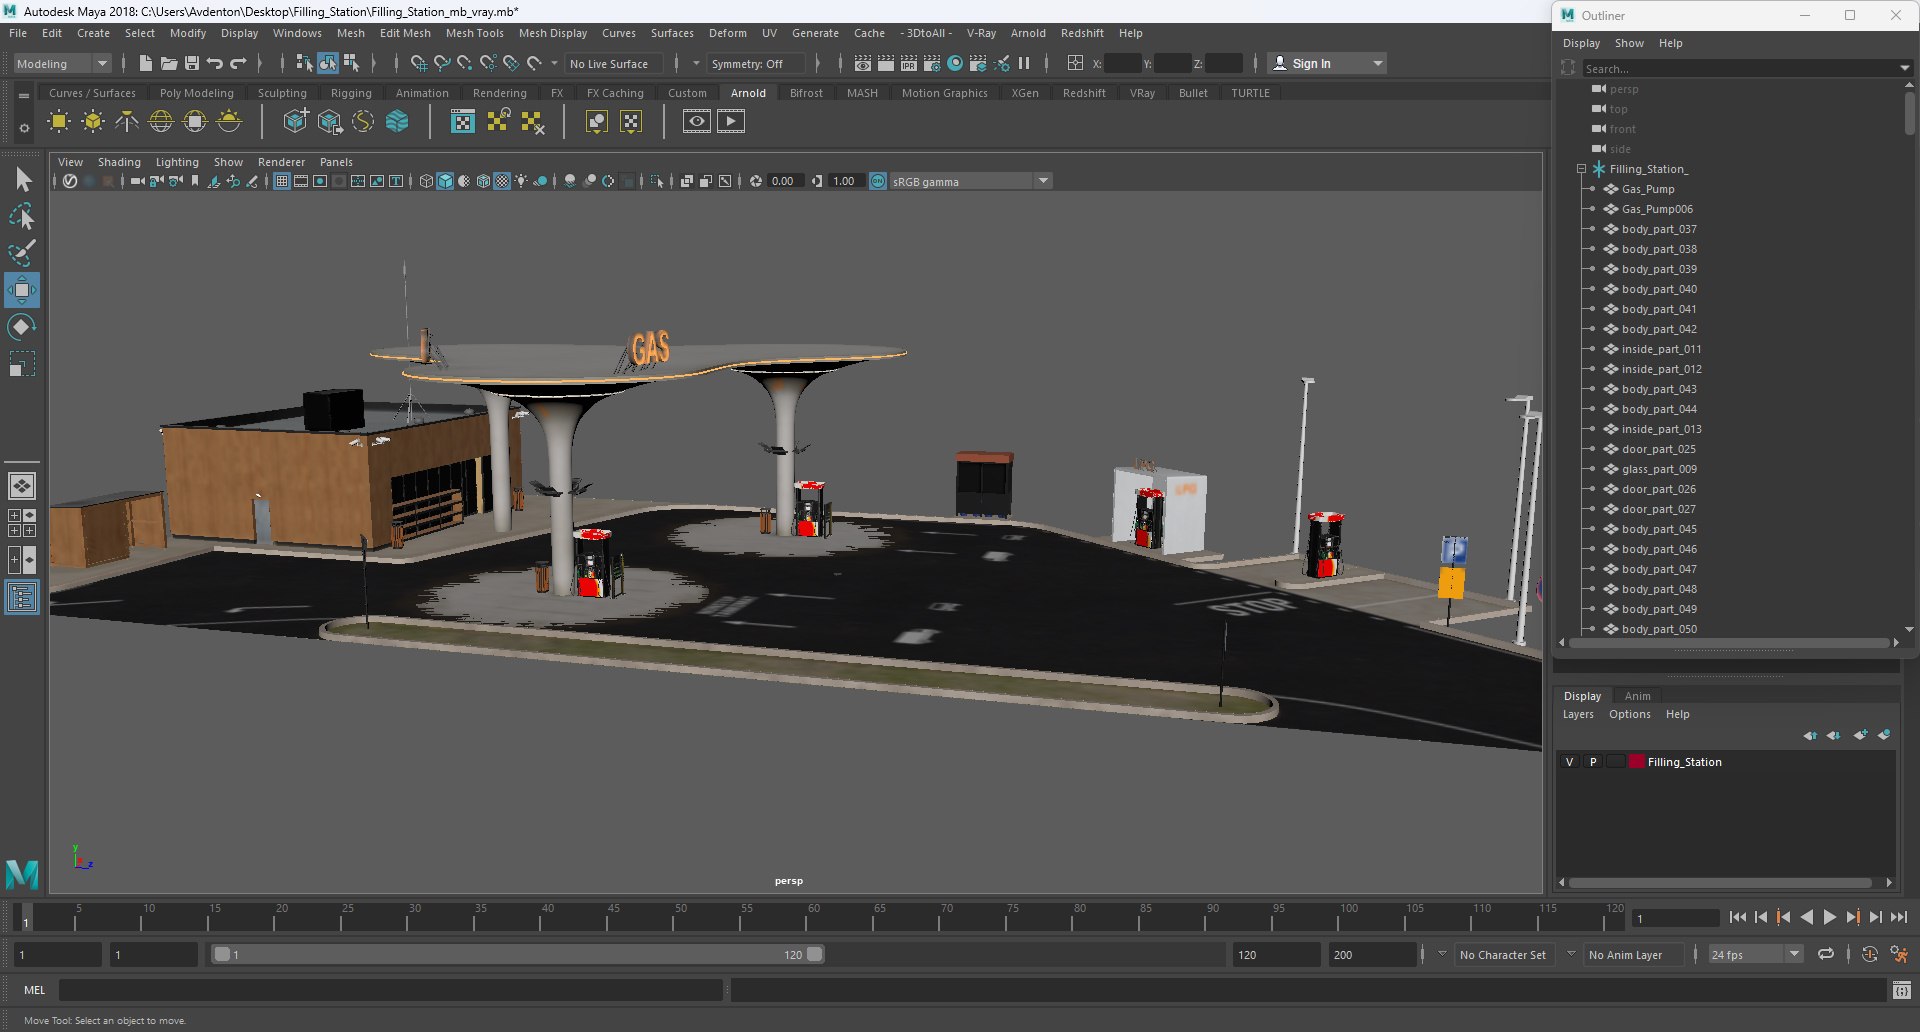Screen dimensions: 1920x1032
Task: Open Layers menu in layer editor
Action: click(1578, 714)
